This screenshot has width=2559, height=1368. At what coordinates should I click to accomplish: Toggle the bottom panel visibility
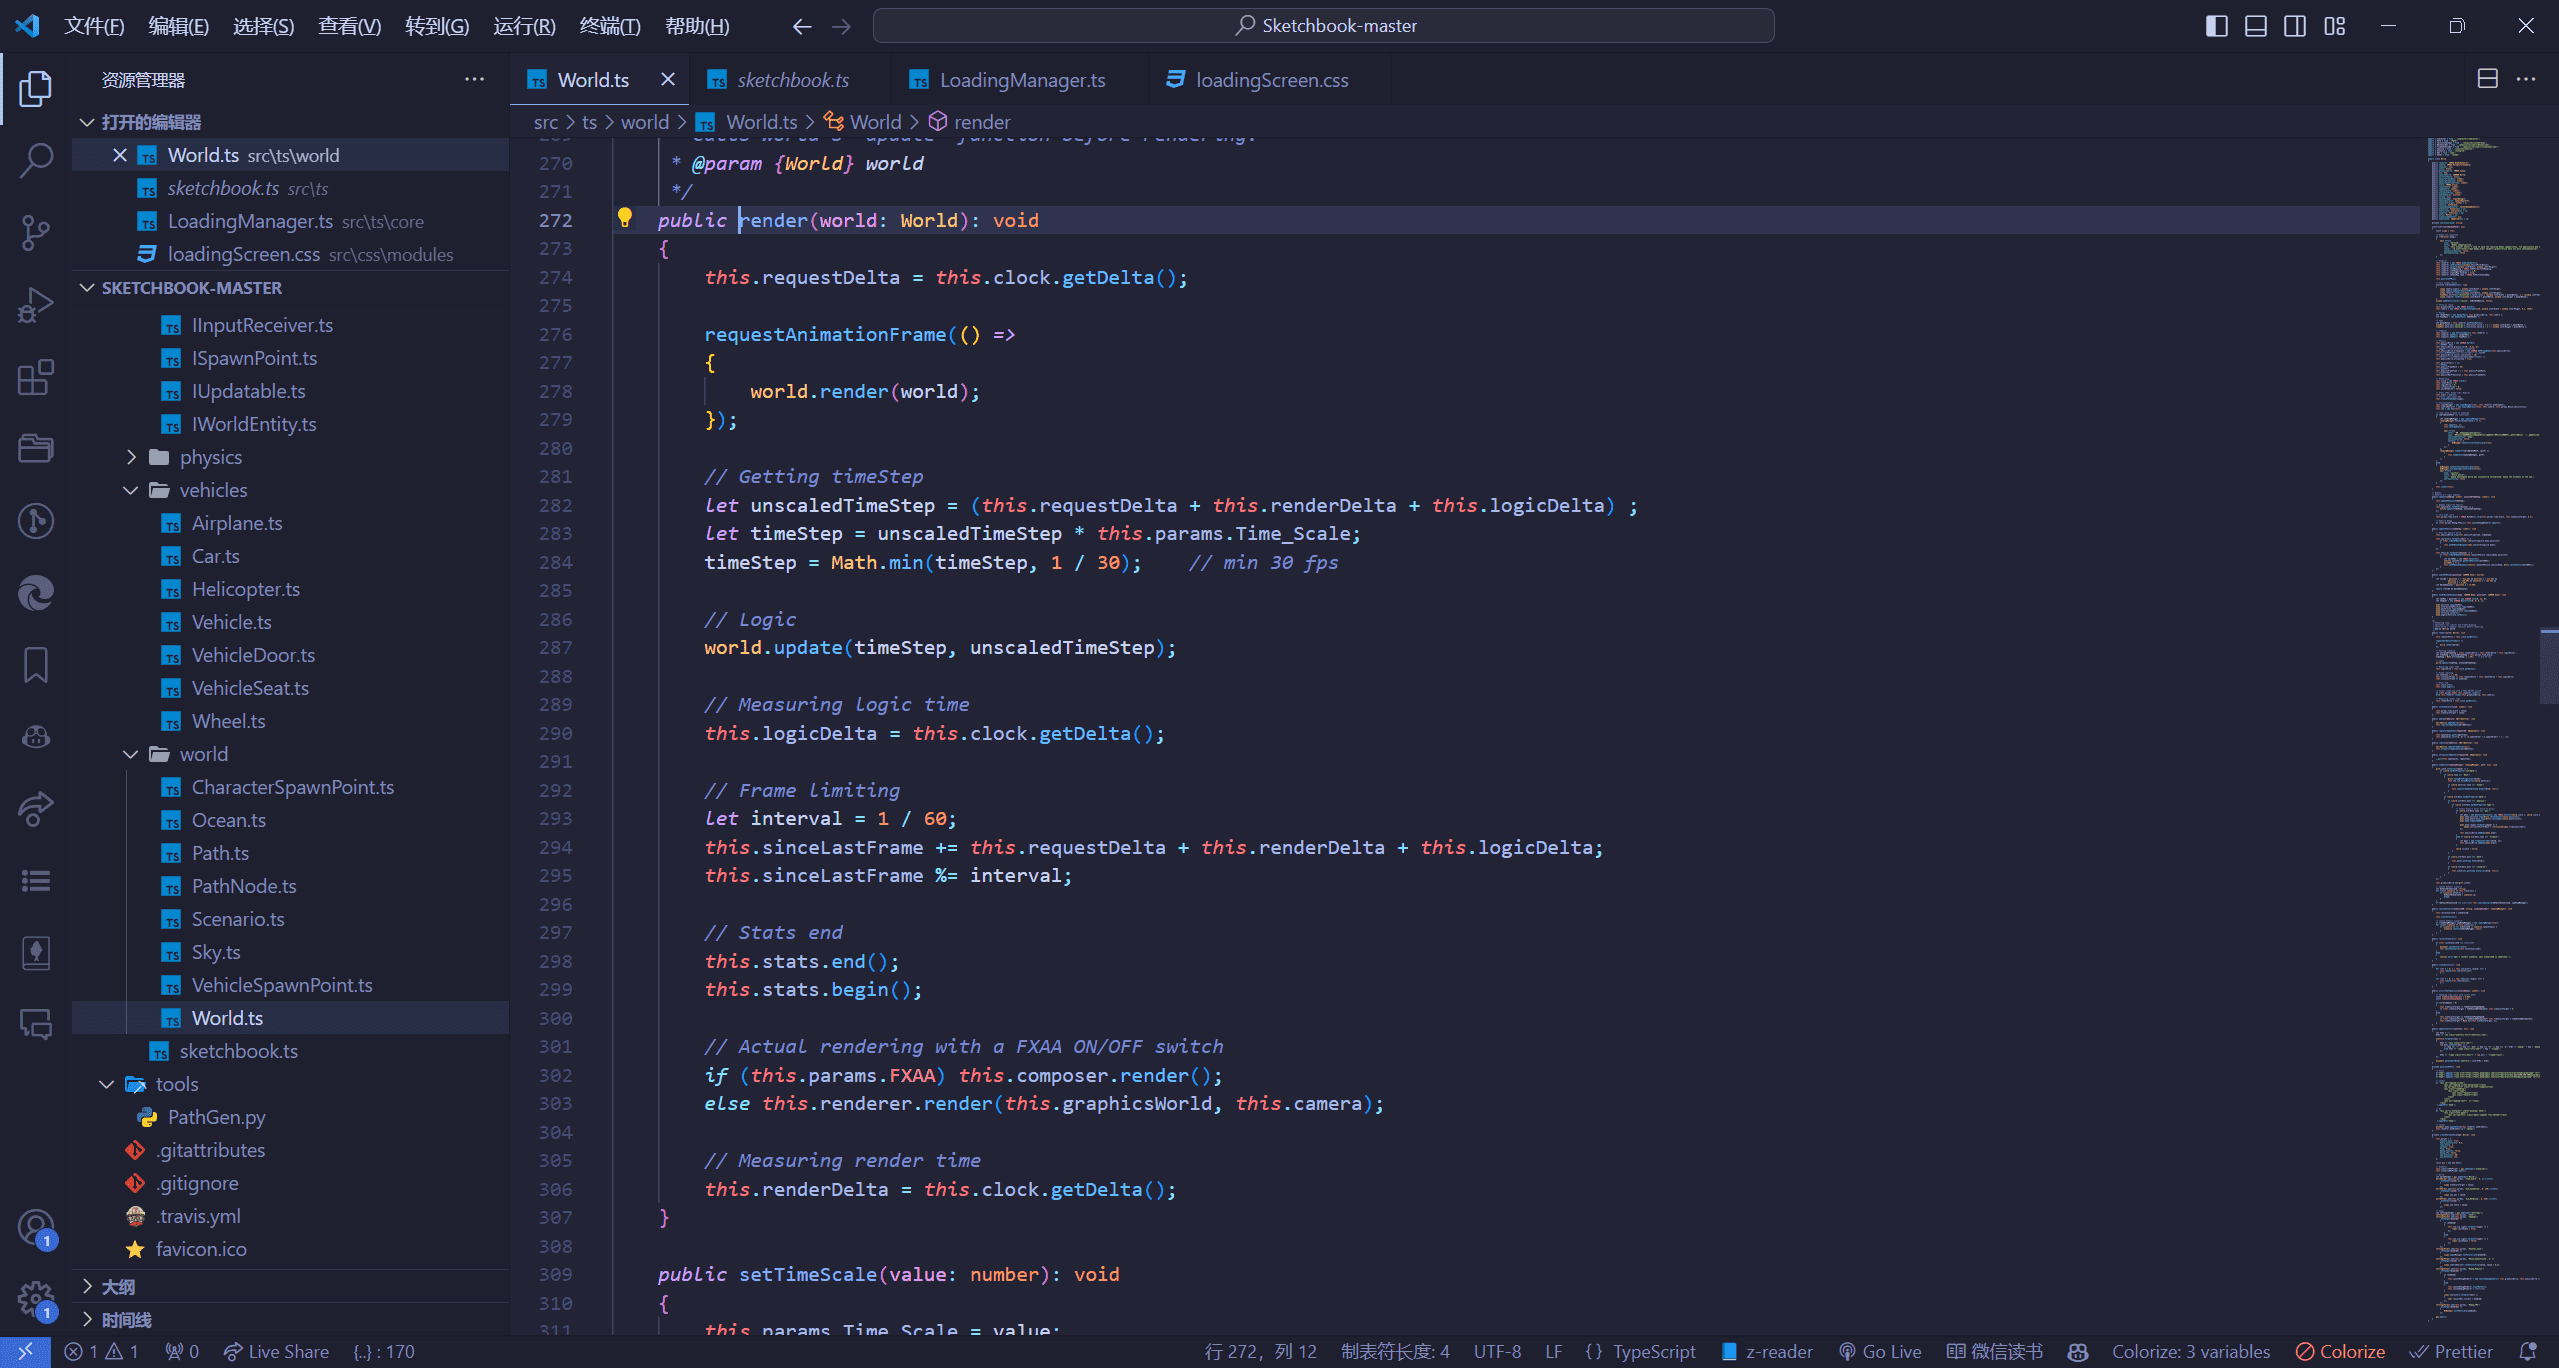pyautogui.click(x=2256, y=26)
